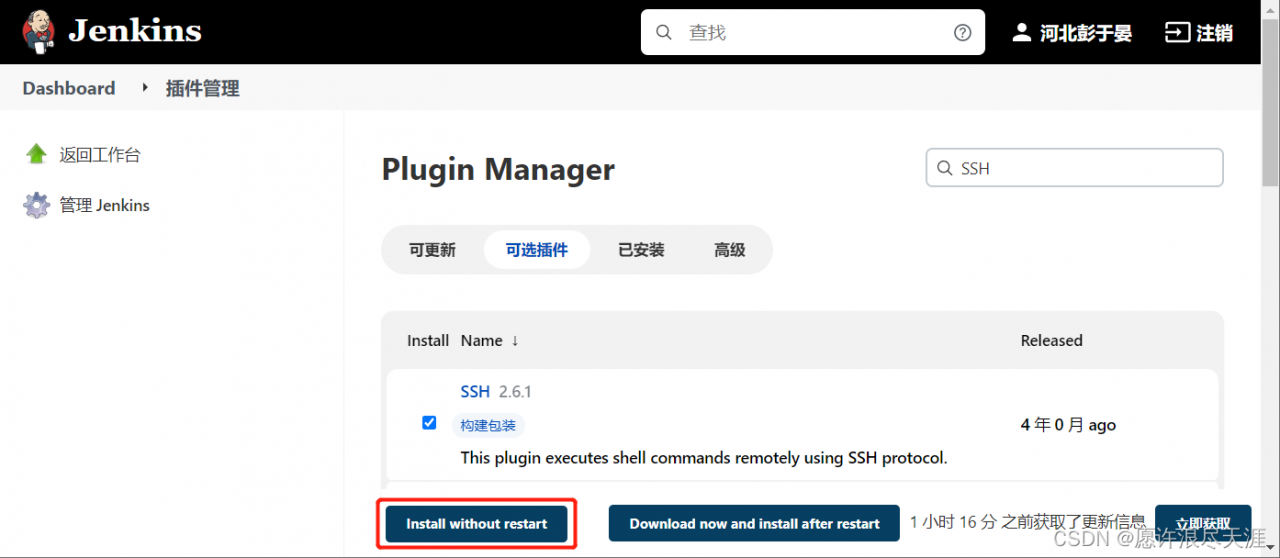Focus the header 查找 search field
The width and height of the screenshot is (1280, 558).
point(812,32)
